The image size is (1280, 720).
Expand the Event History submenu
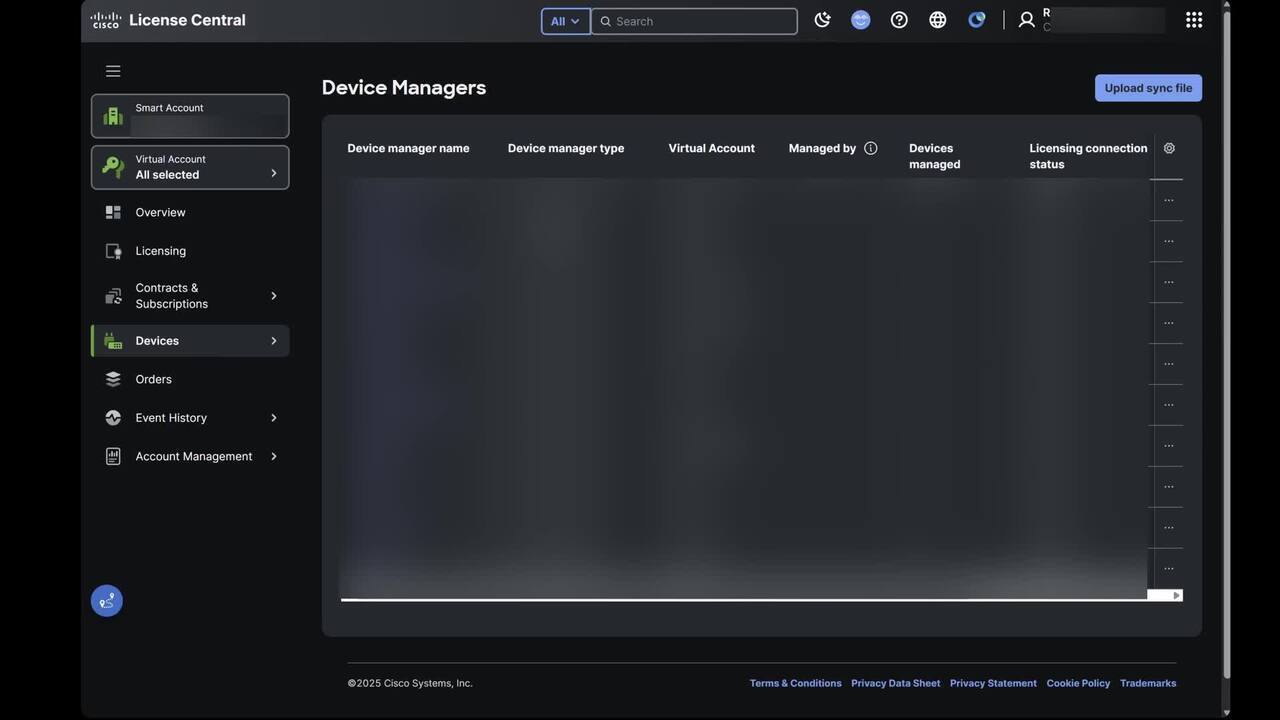coord(273,418)
